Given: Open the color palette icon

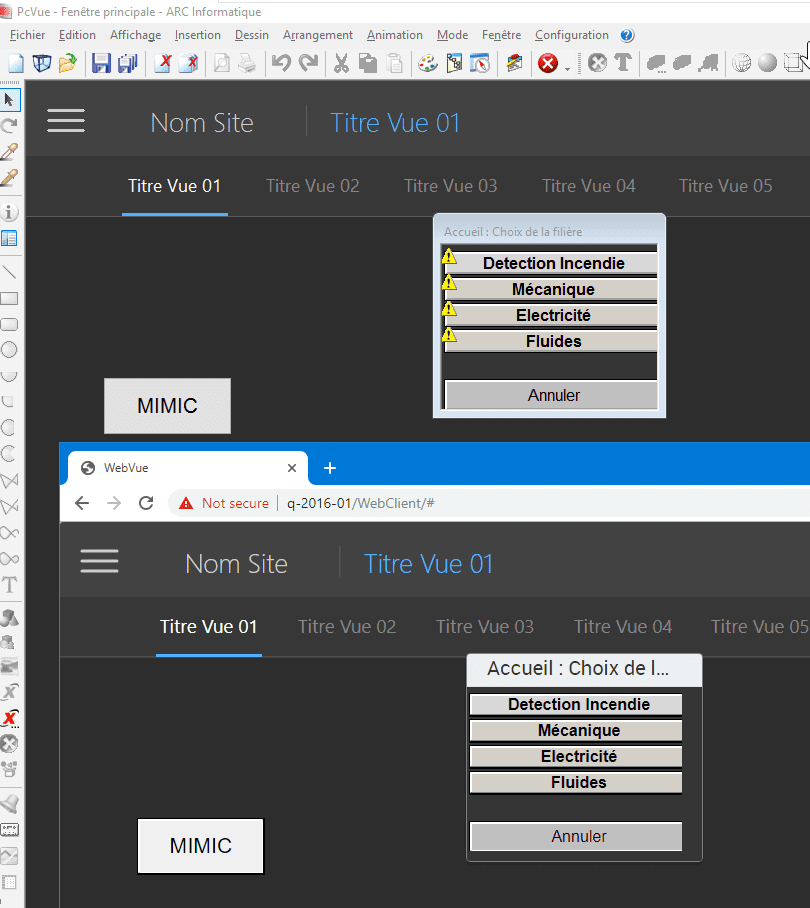Looking at the screenshot, I should [427, 63].
